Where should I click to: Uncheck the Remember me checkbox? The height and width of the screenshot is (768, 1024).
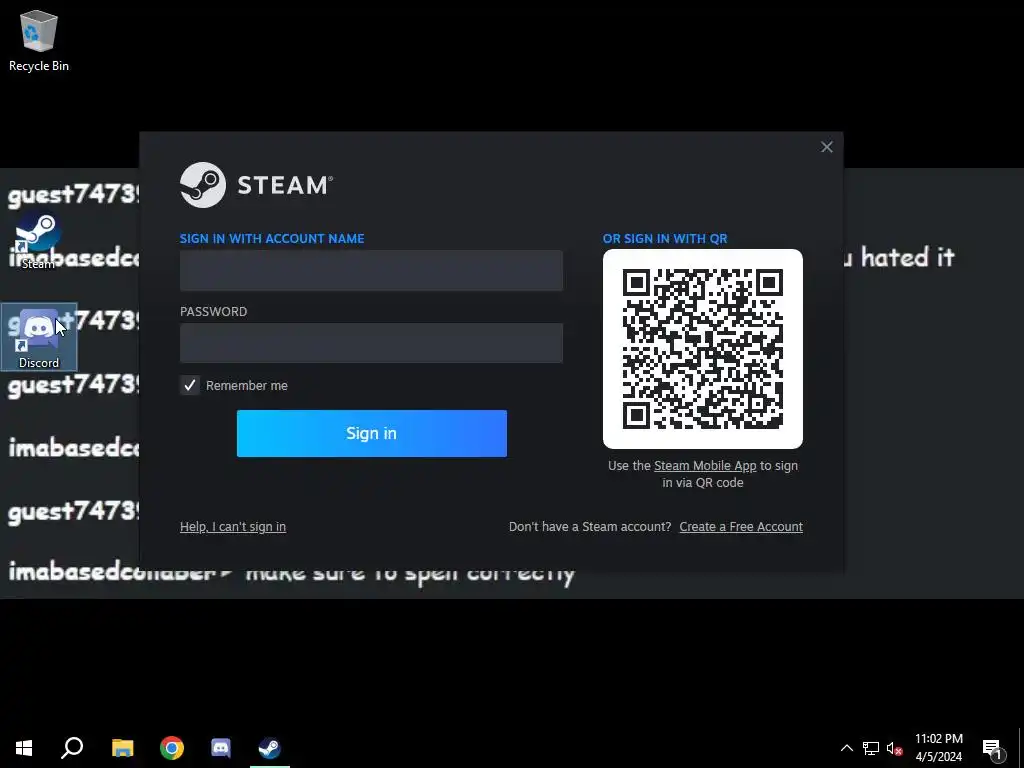[189, 385]
